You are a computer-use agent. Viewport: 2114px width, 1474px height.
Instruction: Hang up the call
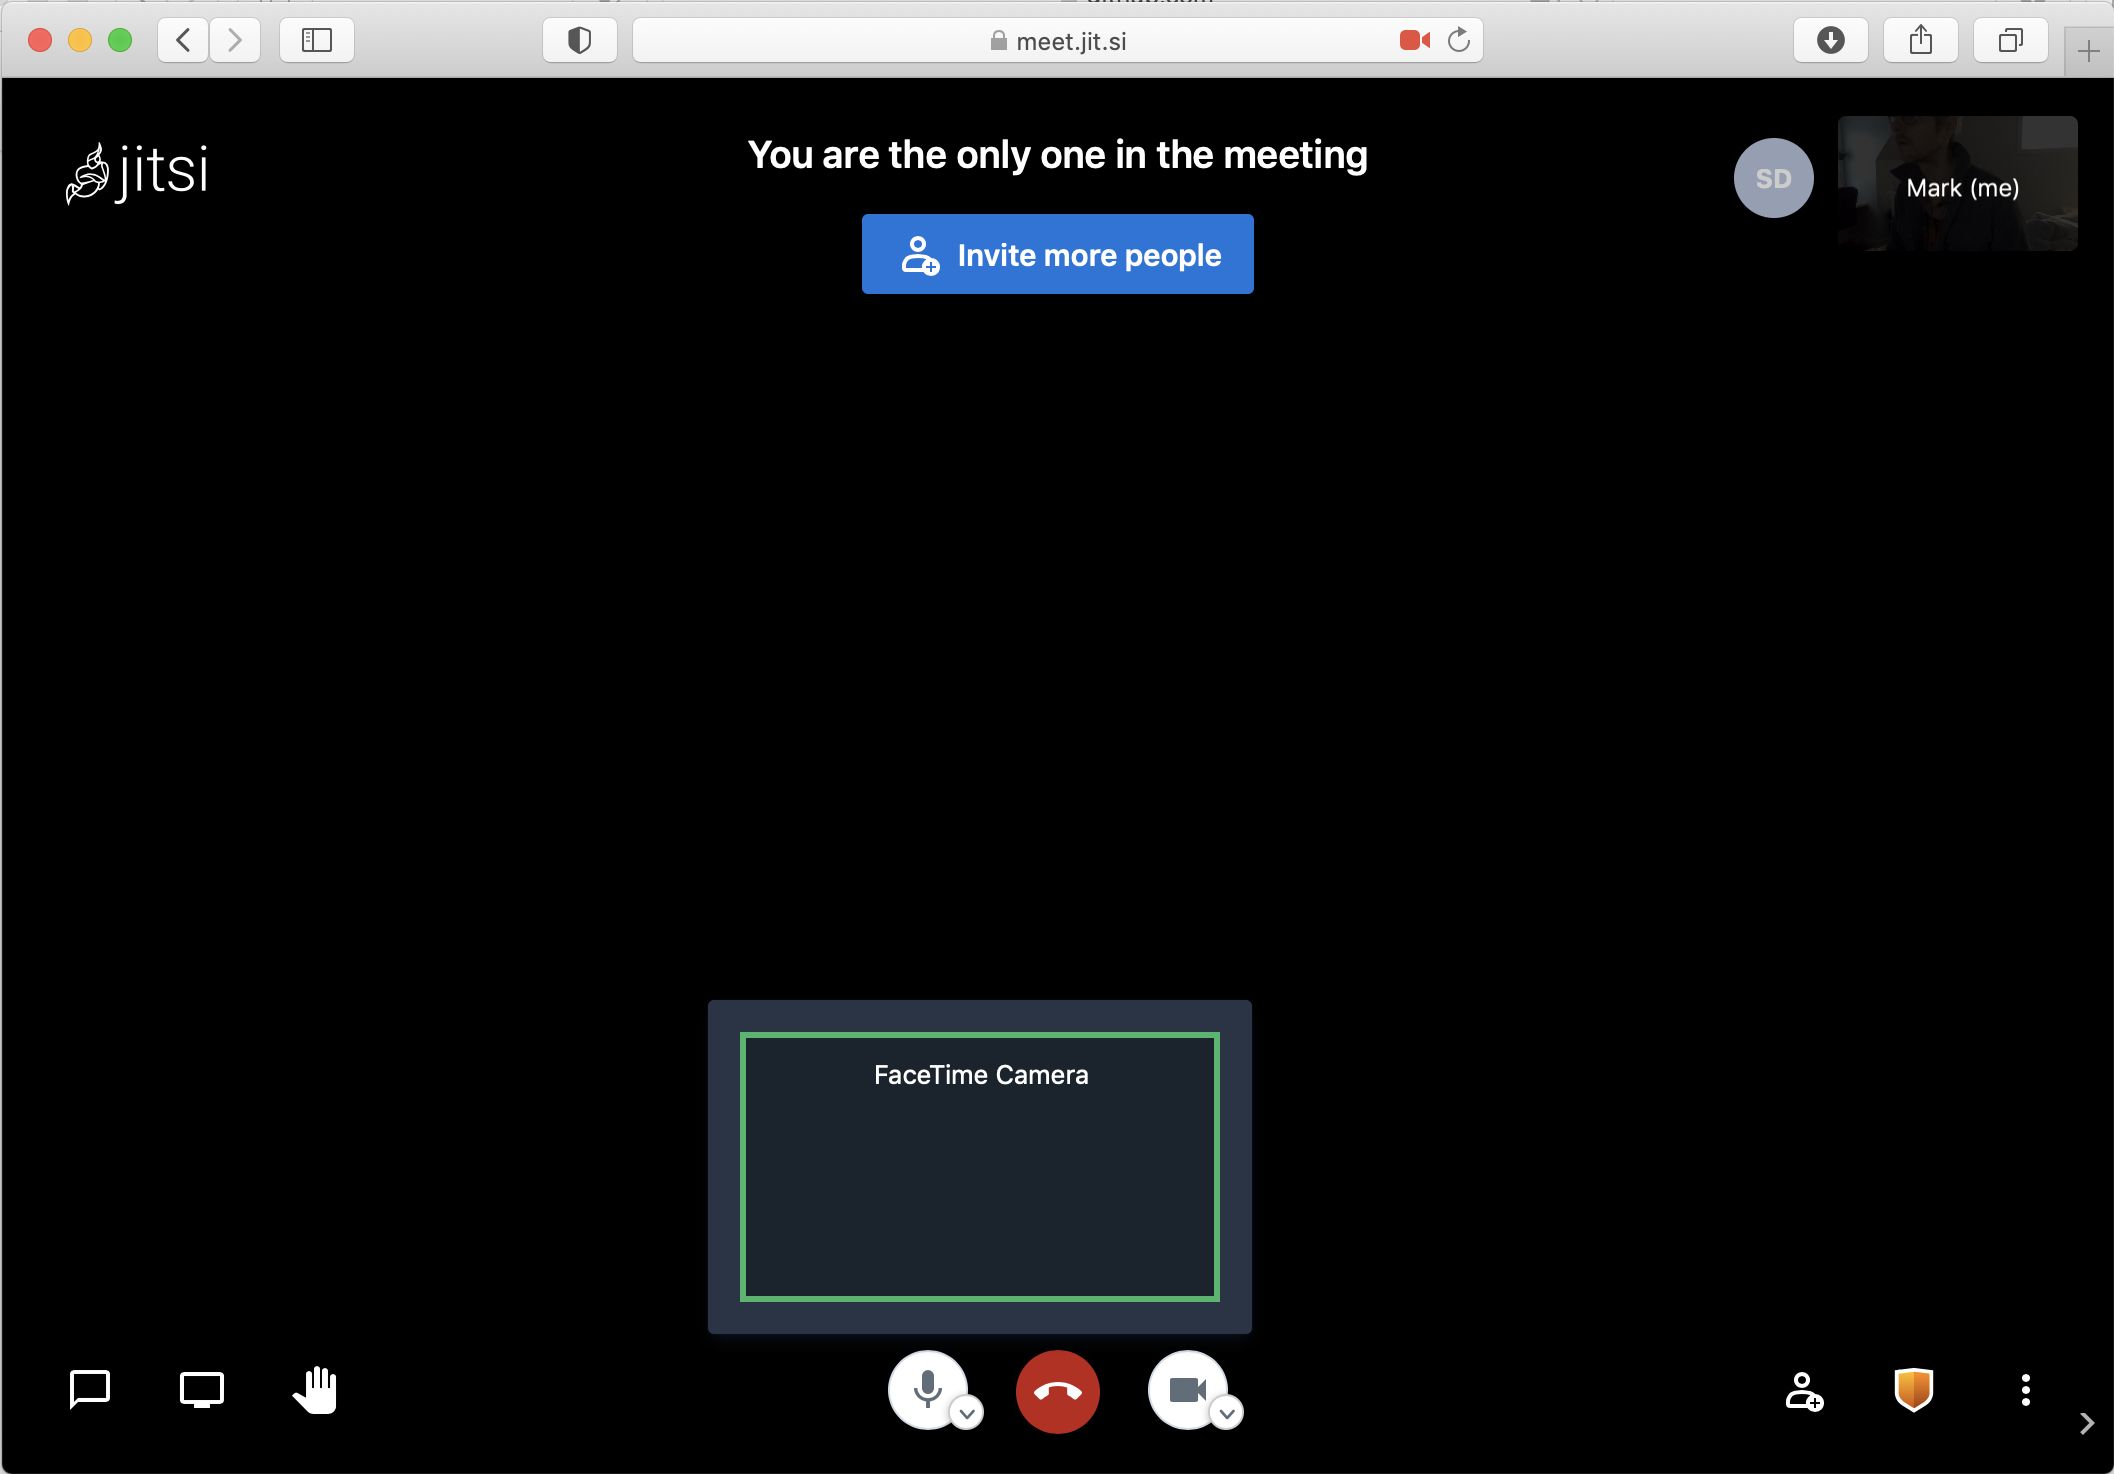[x=1057, y=1391]
